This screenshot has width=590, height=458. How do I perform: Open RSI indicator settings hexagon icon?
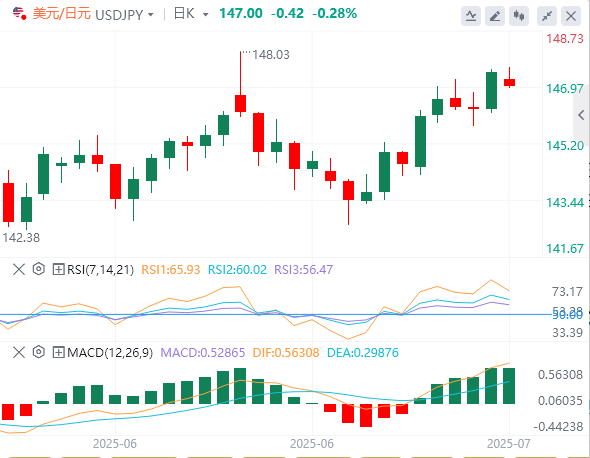39,269
